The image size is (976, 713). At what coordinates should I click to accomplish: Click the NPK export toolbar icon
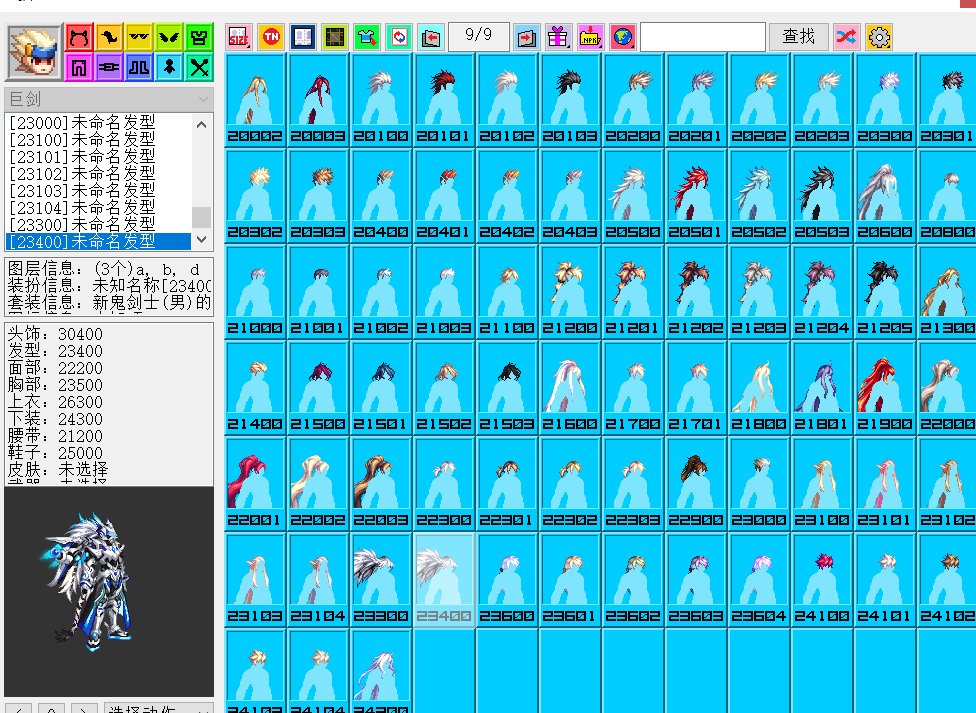coord(591,38)
